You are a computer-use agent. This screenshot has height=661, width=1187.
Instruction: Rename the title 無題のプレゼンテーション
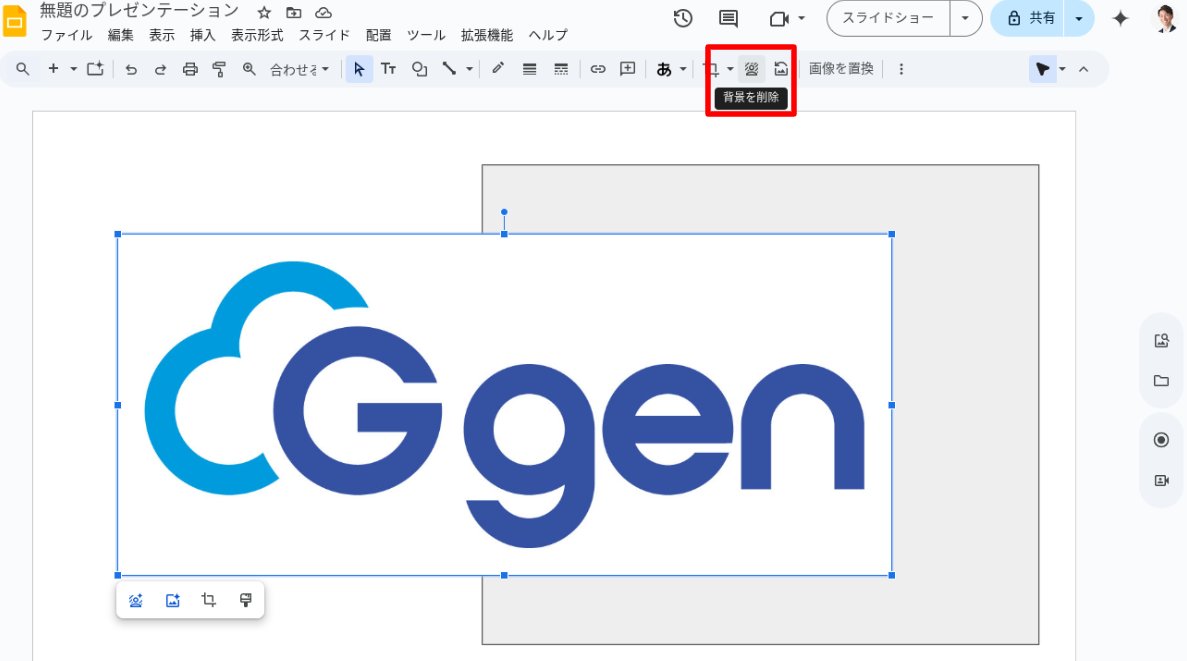coord(139,11)
